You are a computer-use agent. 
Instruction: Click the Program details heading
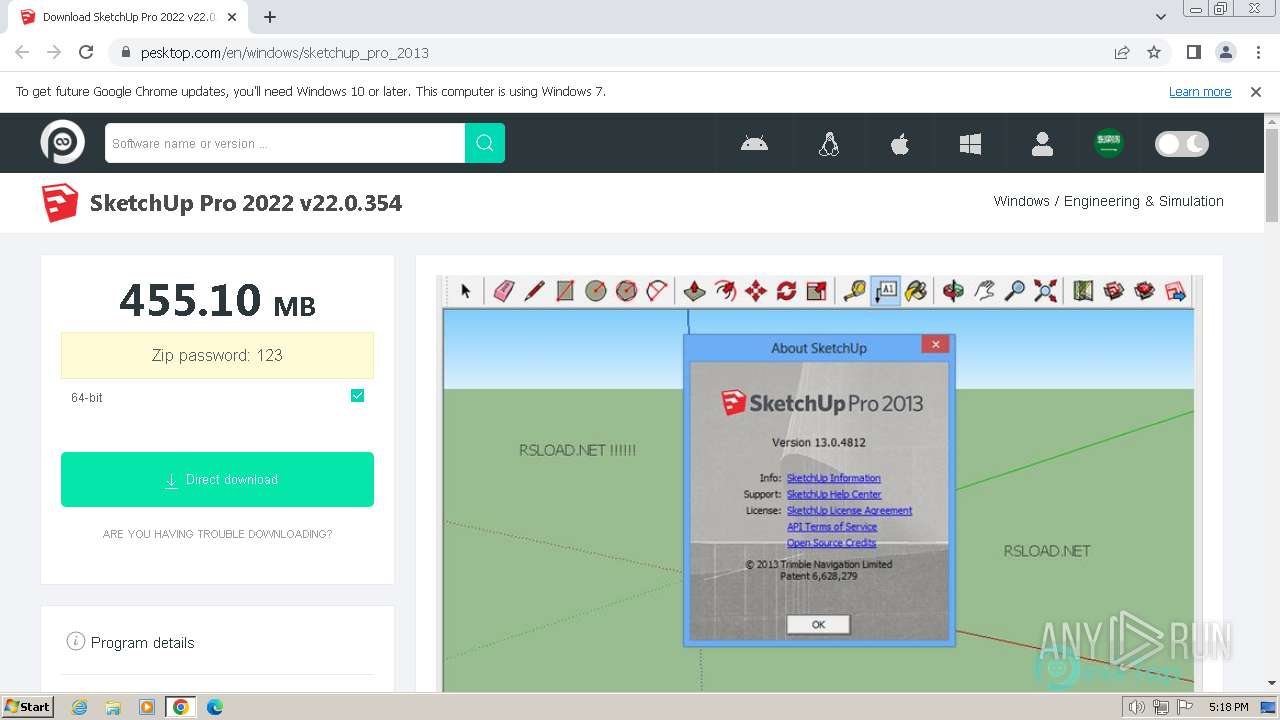pos(143,642)
